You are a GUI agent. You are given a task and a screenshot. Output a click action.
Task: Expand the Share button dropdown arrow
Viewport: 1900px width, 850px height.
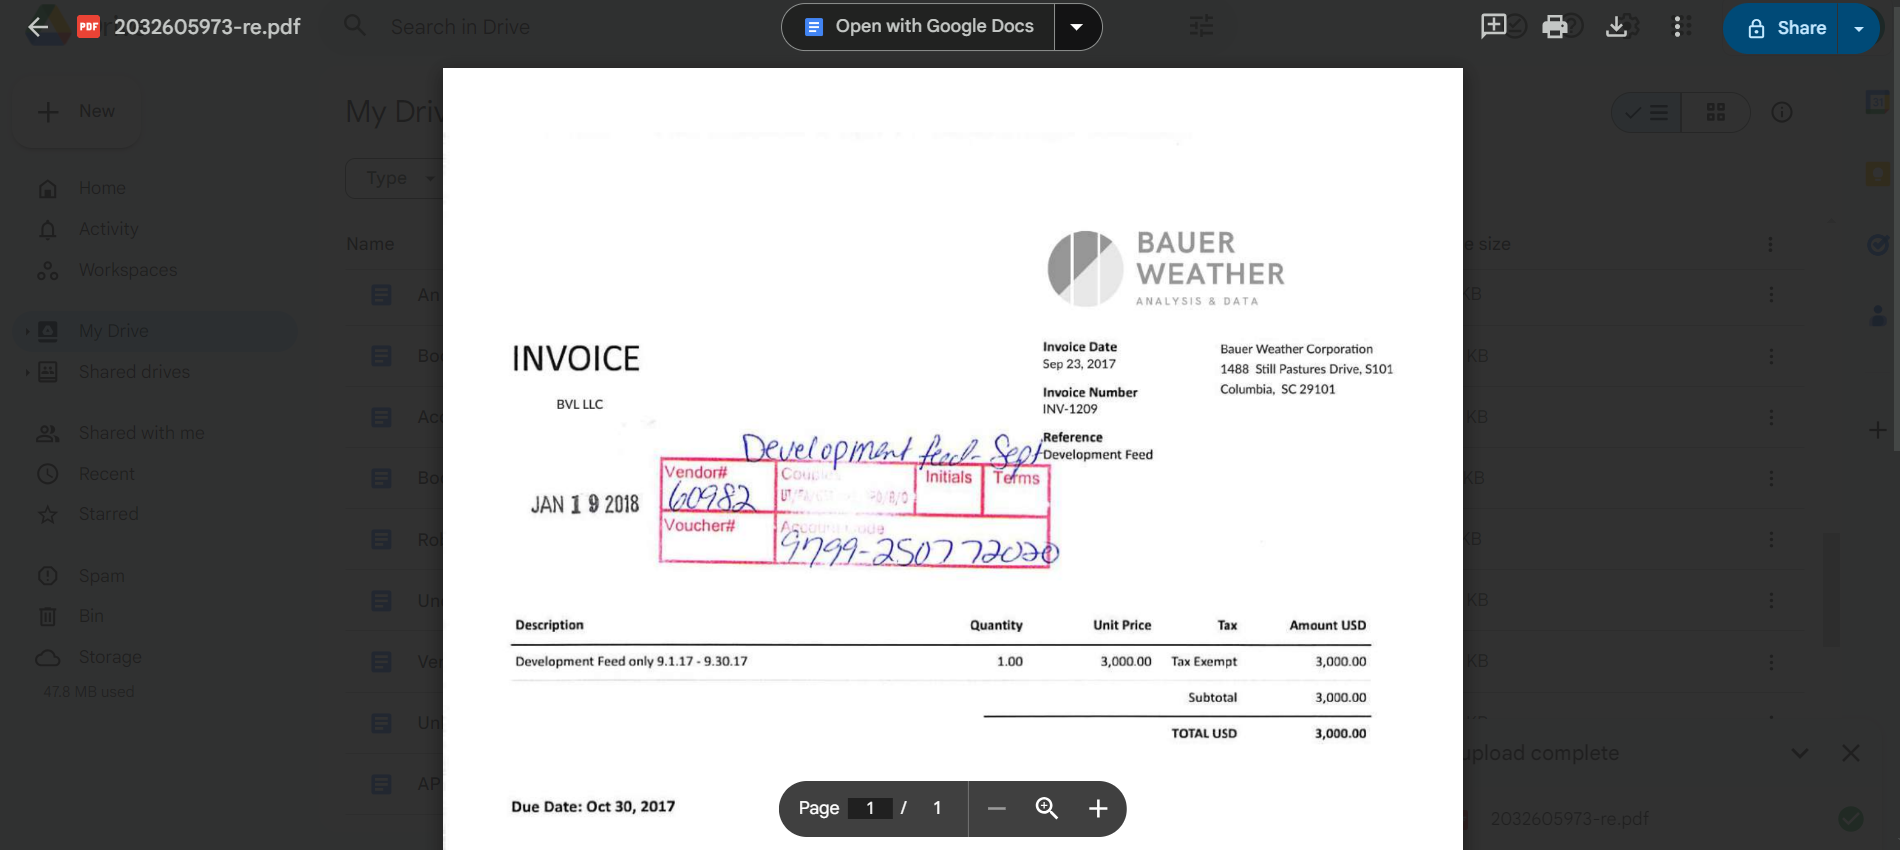1859,28
